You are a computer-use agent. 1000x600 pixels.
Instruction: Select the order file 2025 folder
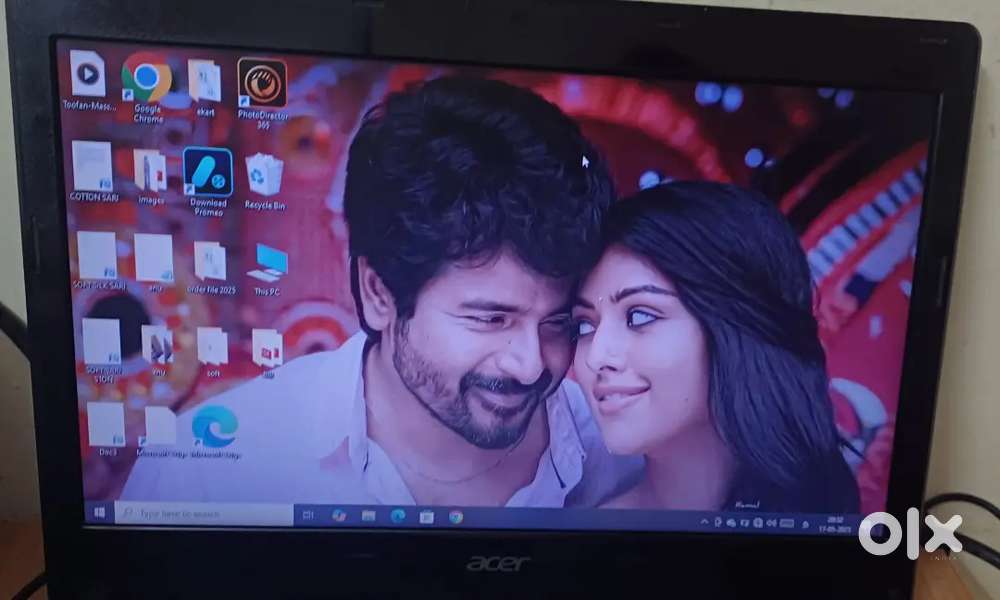(x=210, y=261)
